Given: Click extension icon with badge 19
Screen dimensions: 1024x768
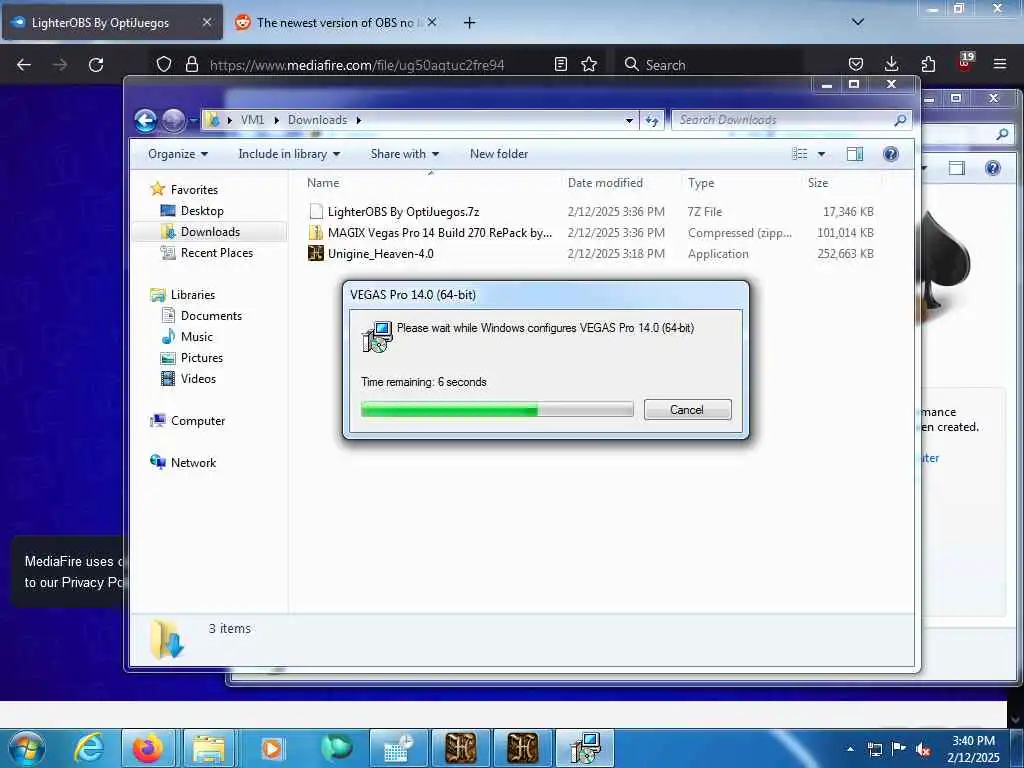Looking at the screenshot, I should coord(965,63).
